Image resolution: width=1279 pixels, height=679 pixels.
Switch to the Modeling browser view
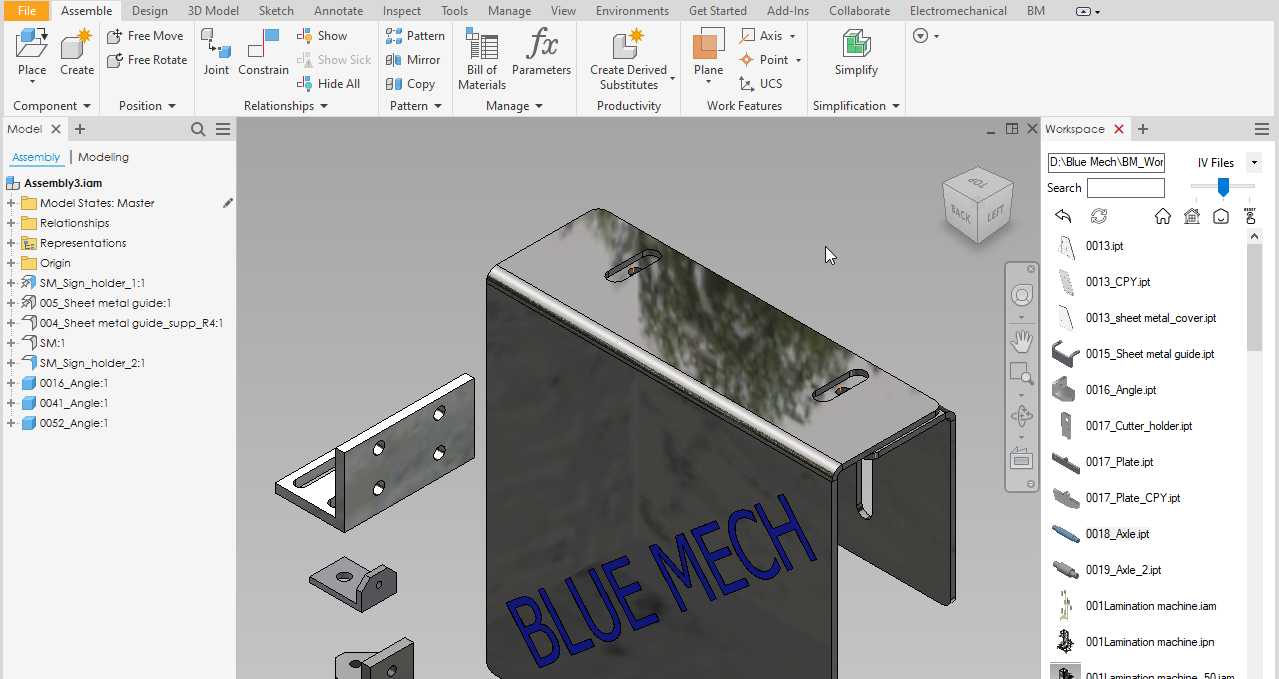pyautogui.click(x=103, y=157)
